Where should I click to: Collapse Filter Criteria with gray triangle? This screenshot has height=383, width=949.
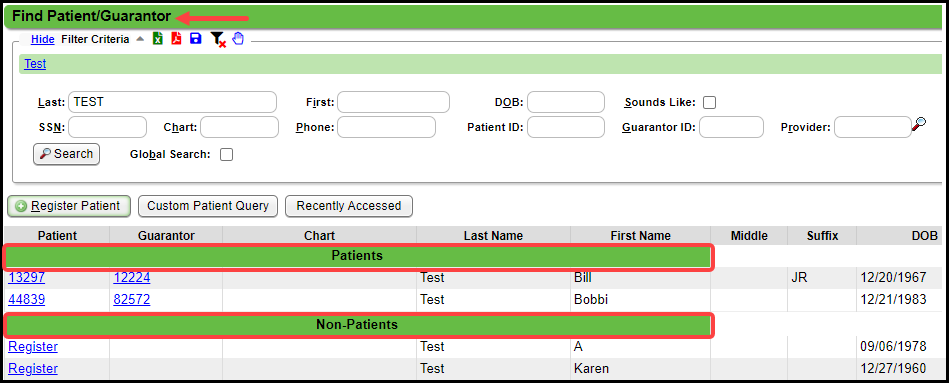pyautogui.click(x=140, y=39)
